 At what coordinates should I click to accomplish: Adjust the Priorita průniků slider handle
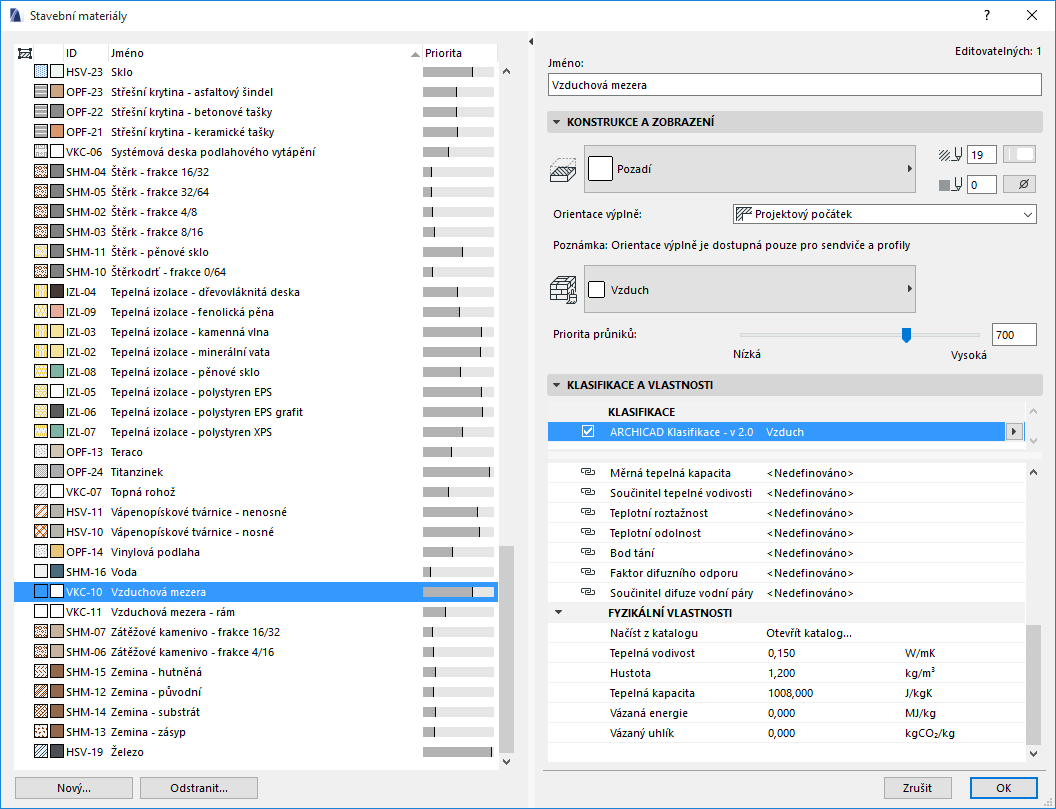[906, 335]
